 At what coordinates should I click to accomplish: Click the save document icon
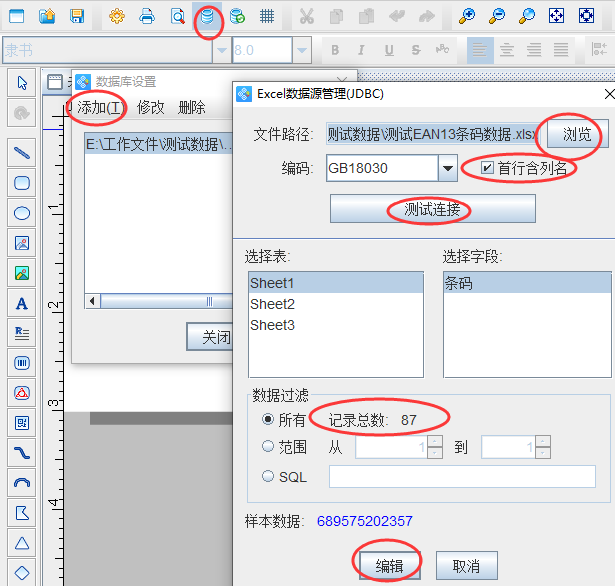(x=76, y=16)
